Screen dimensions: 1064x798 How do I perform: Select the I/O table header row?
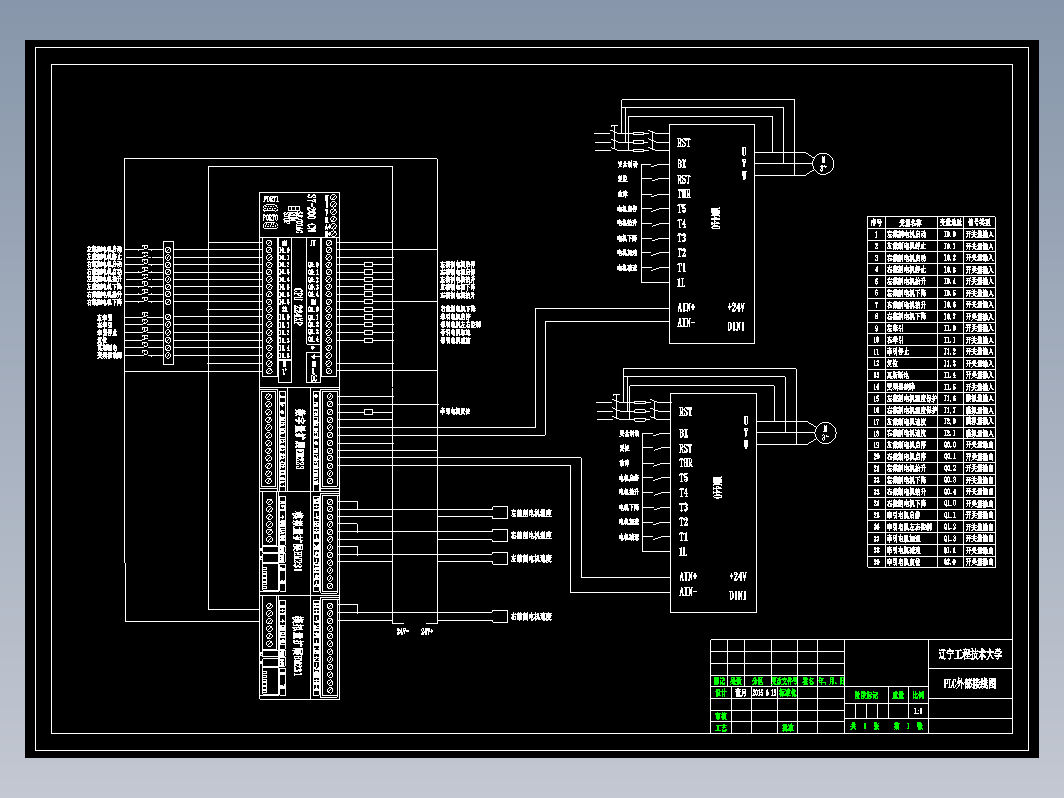pyautogui.click(x=932, y=222)
